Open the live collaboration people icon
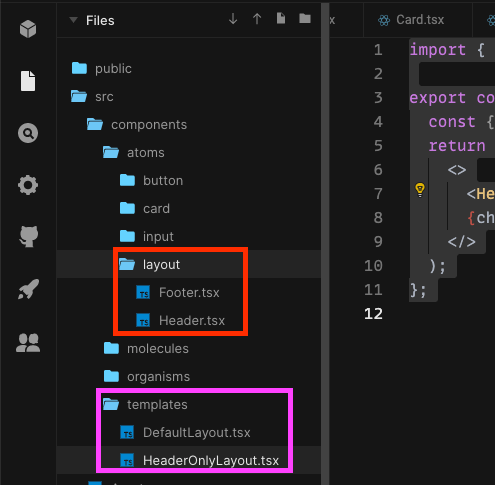The height and width of the screenshot is (485, 495). click(28, 343)
